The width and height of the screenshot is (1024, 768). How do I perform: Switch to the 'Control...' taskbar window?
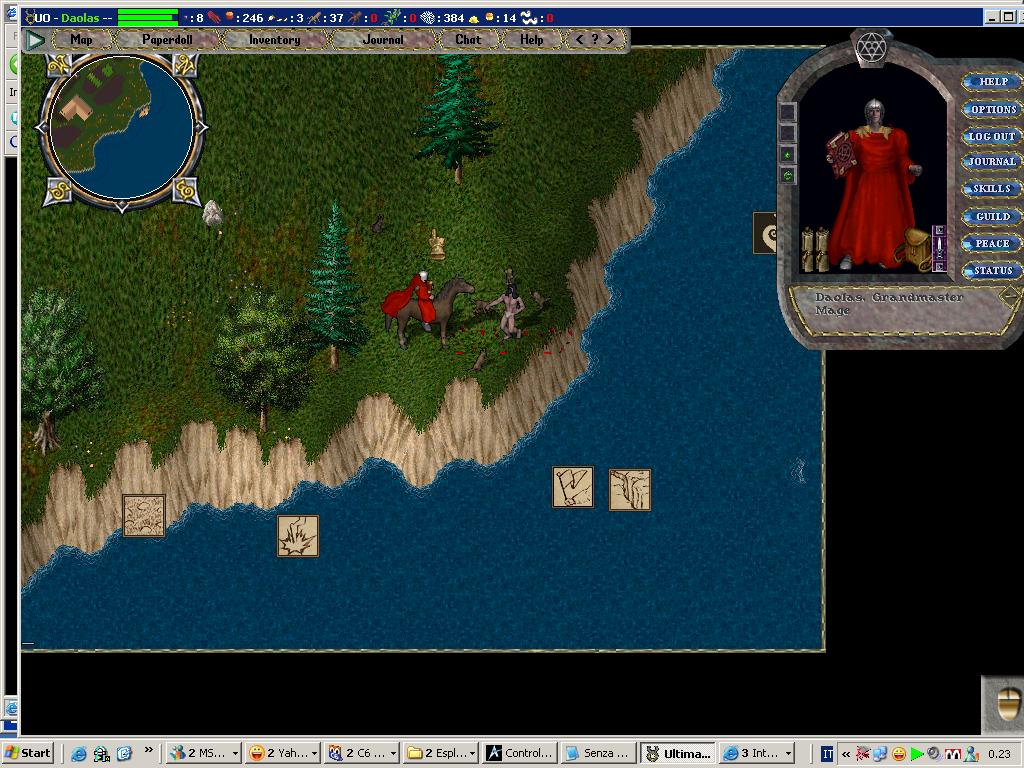click(x=520, y=753)
